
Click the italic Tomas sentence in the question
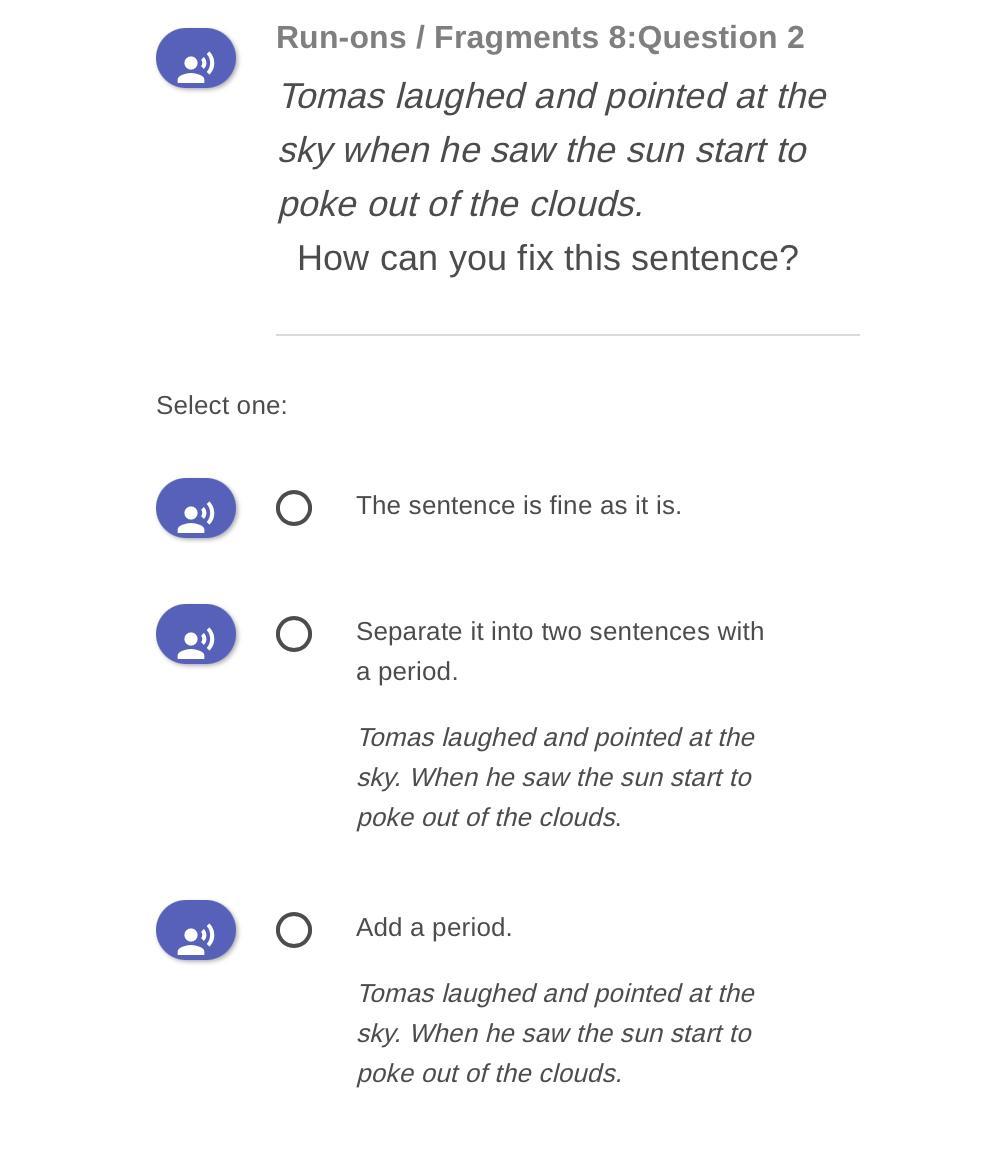[x=553, y=150]
